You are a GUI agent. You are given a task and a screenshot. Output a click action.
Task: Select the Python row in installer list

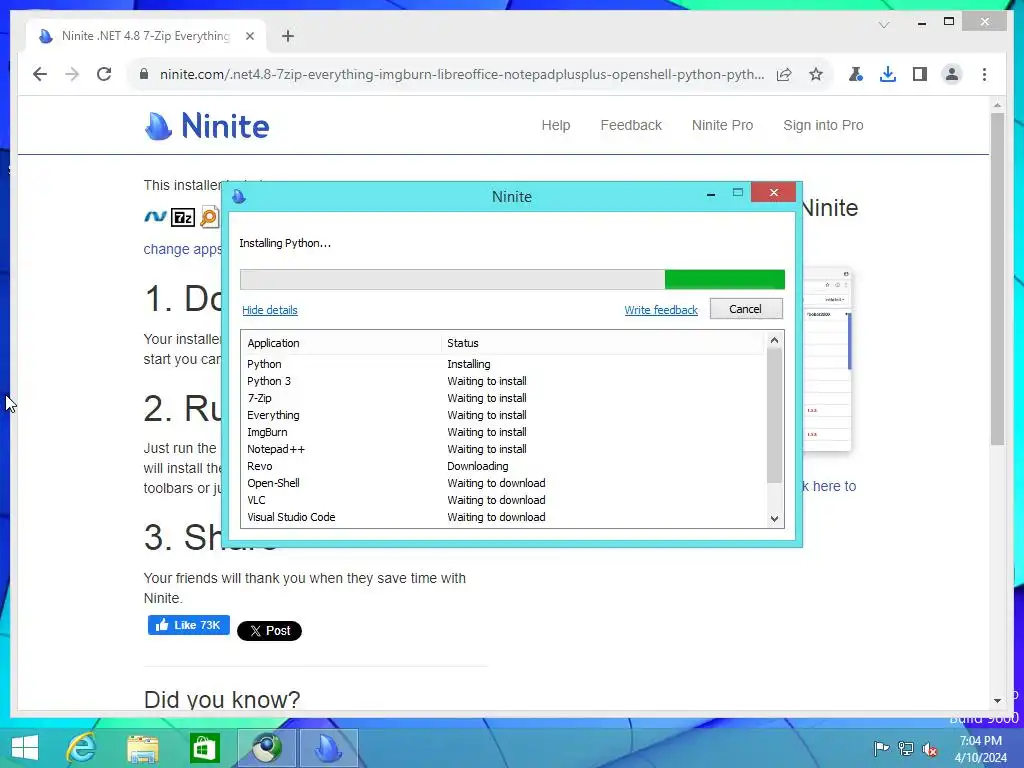click(x=504, y=364)
